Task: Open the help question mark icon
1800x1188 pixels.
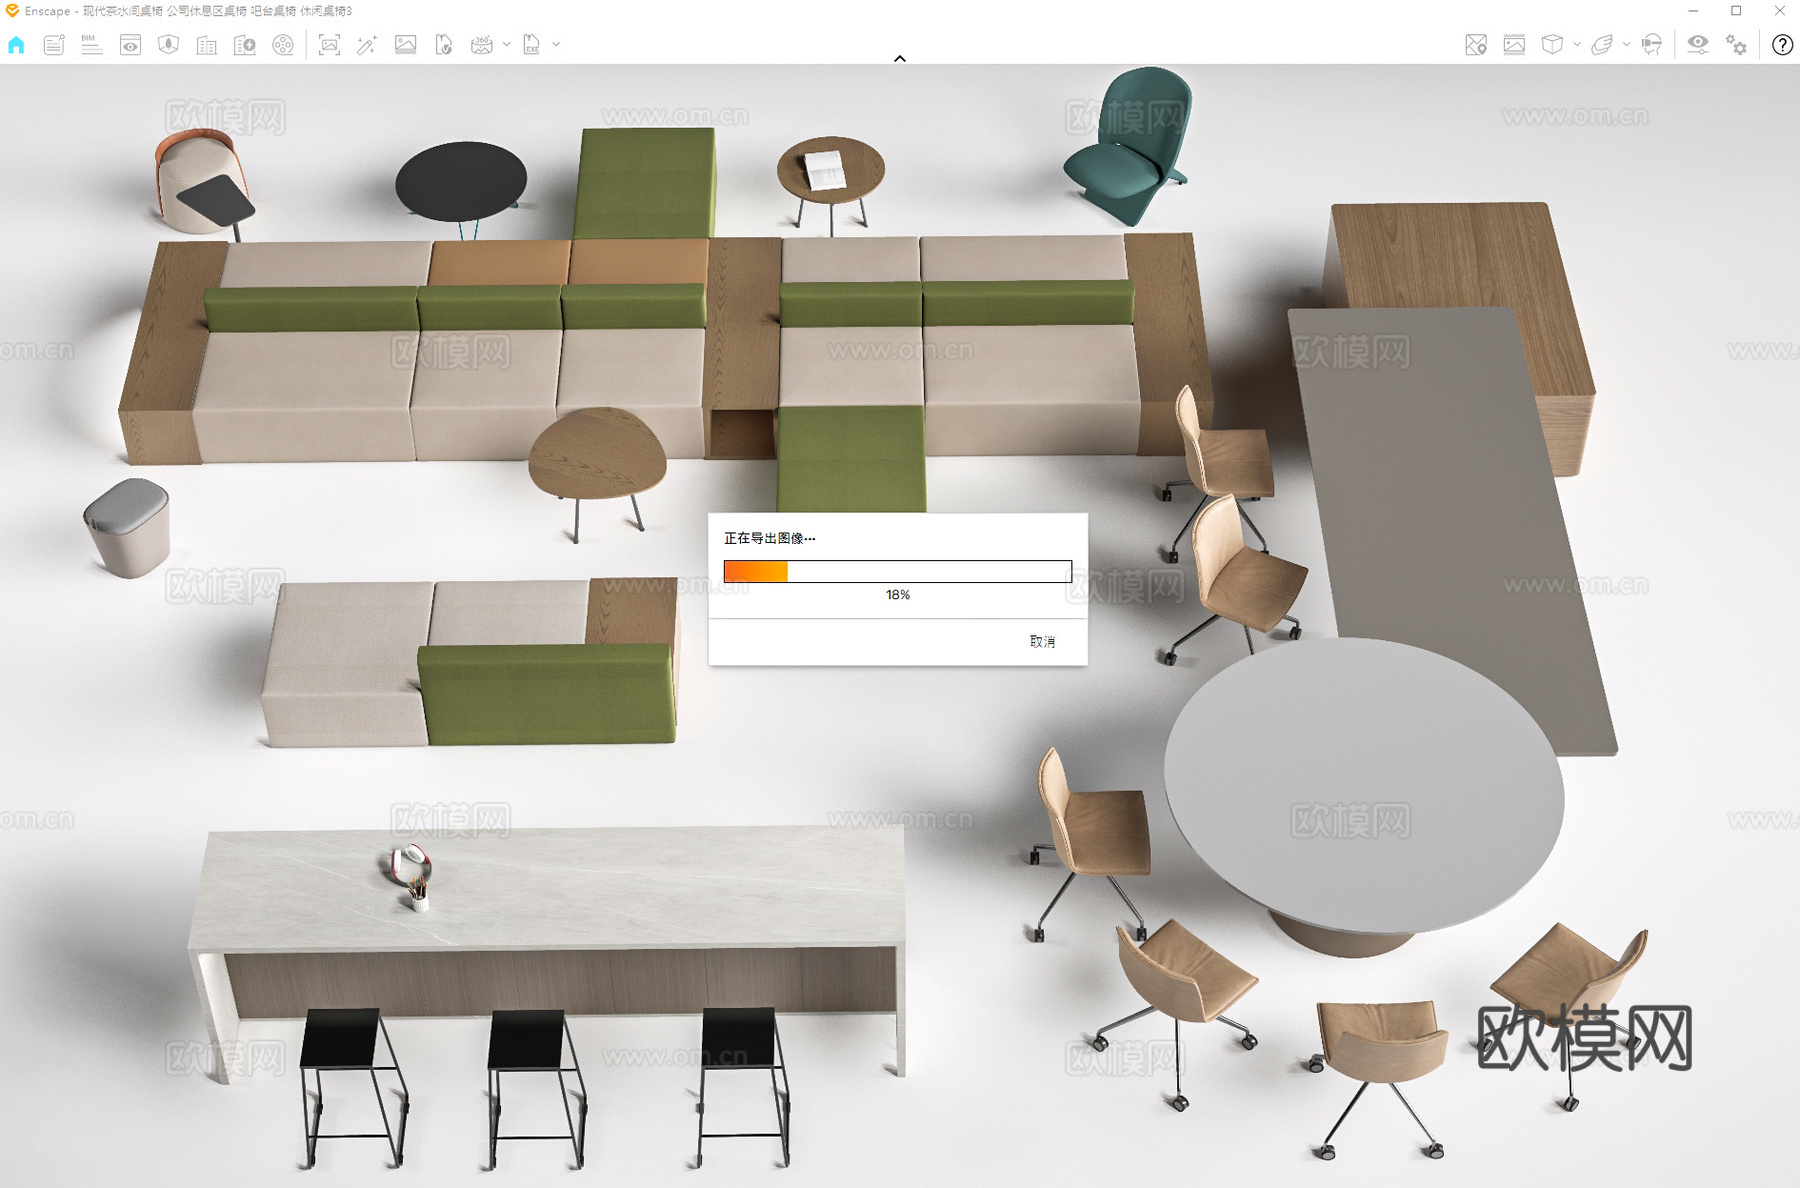Action: click(1782, 45)
